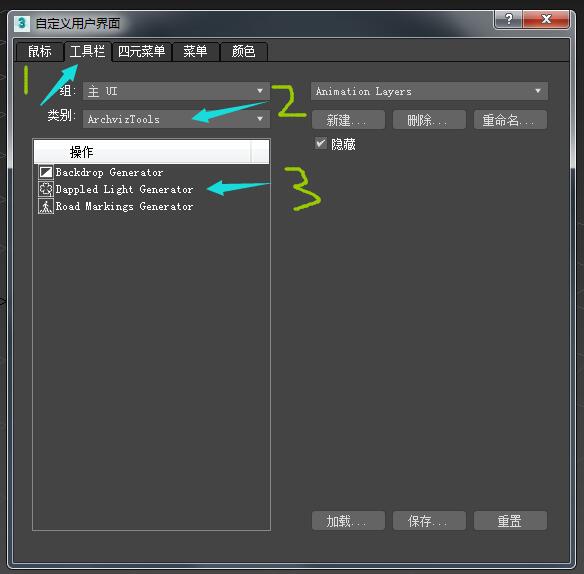The height and width of the screenshot is (574, 584).
Task: Click the Road Markings Generator icon
Action: click(x=46, y=206)
